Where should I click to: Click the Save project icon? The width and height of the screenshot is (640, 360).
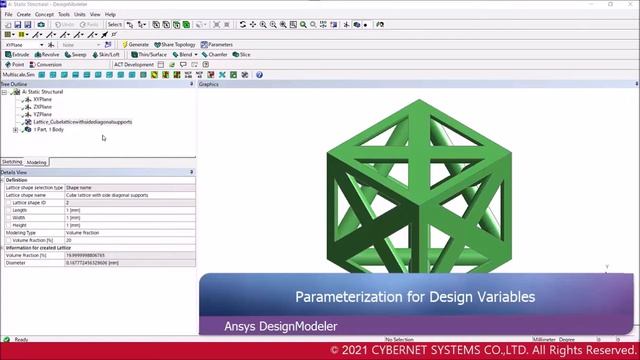18,25
